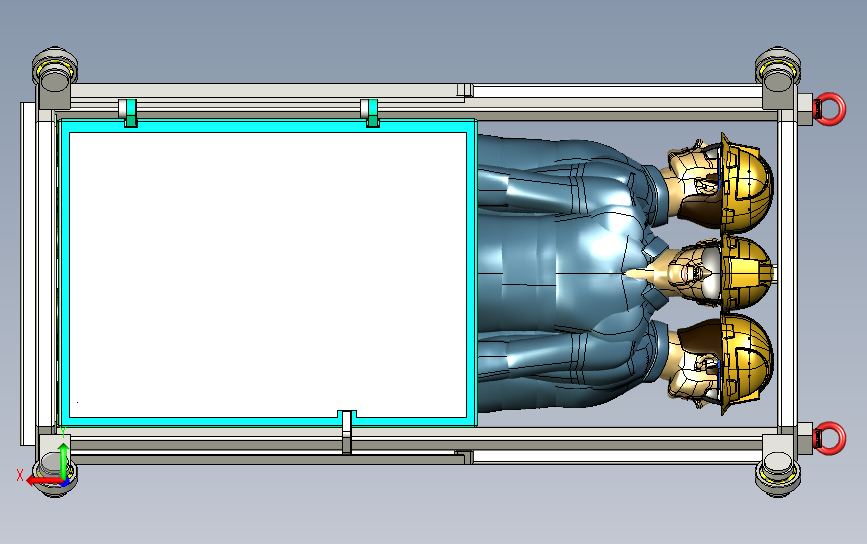Select the left cyan clamp on top rail
This screenshot has height=544, width=867.
130,113
